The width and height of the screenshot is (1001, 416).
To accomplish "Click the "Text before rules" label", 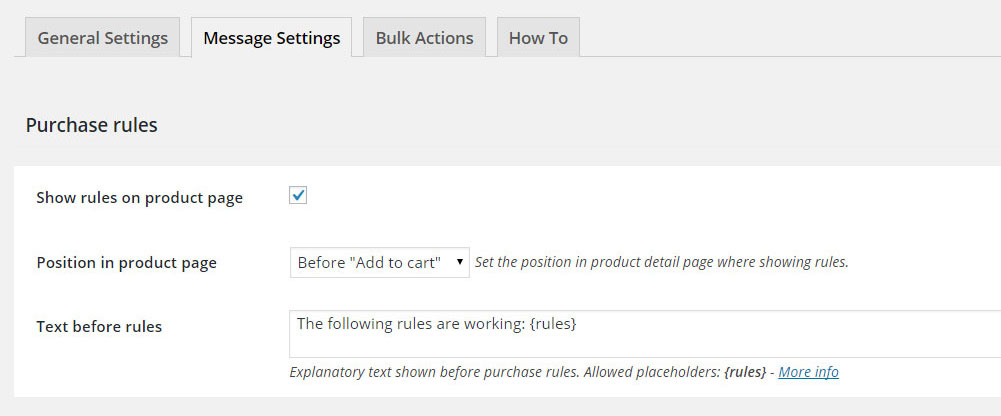I will click(x=99, y=326).
